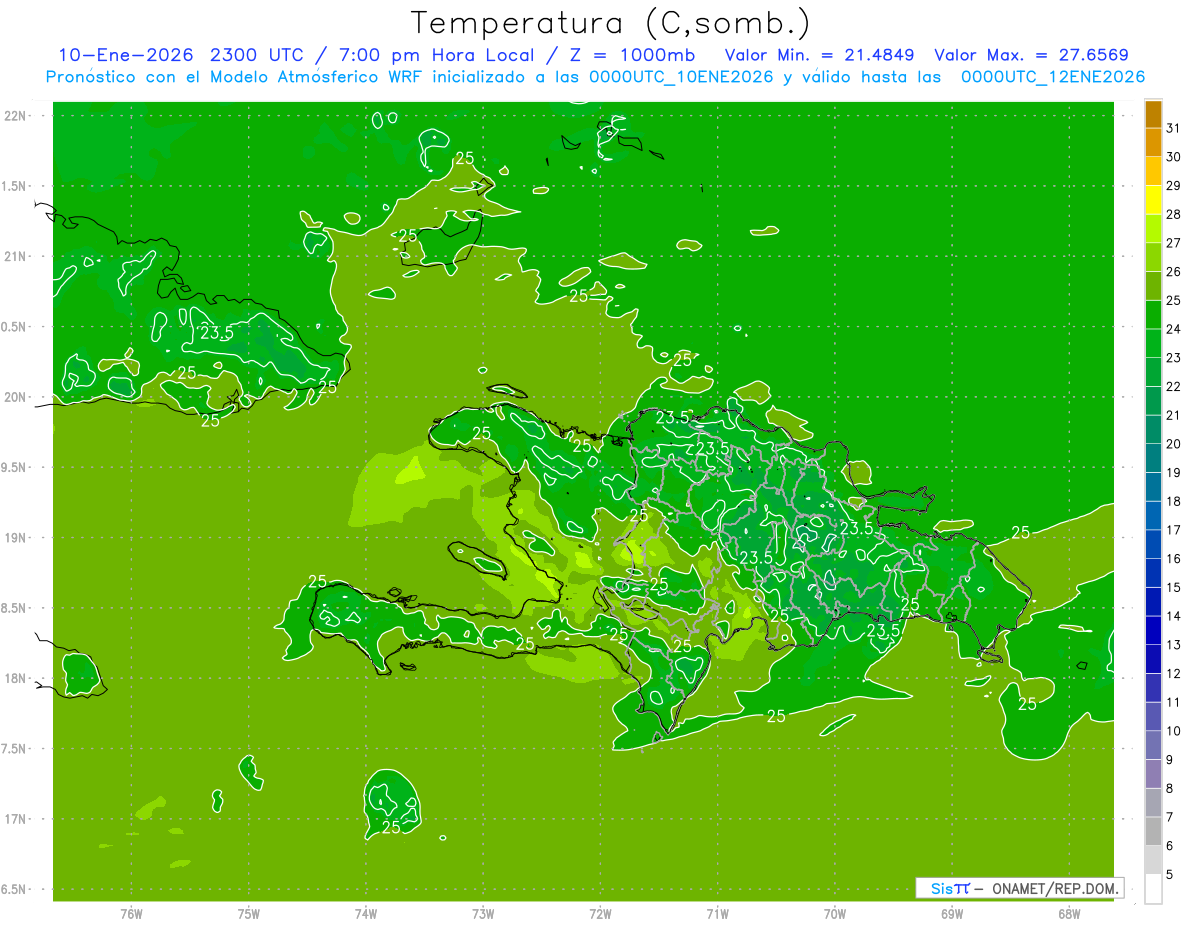Click the "74W" longitude label
Viewport: 1200px width, 927px height.
[x=366, y=914]
